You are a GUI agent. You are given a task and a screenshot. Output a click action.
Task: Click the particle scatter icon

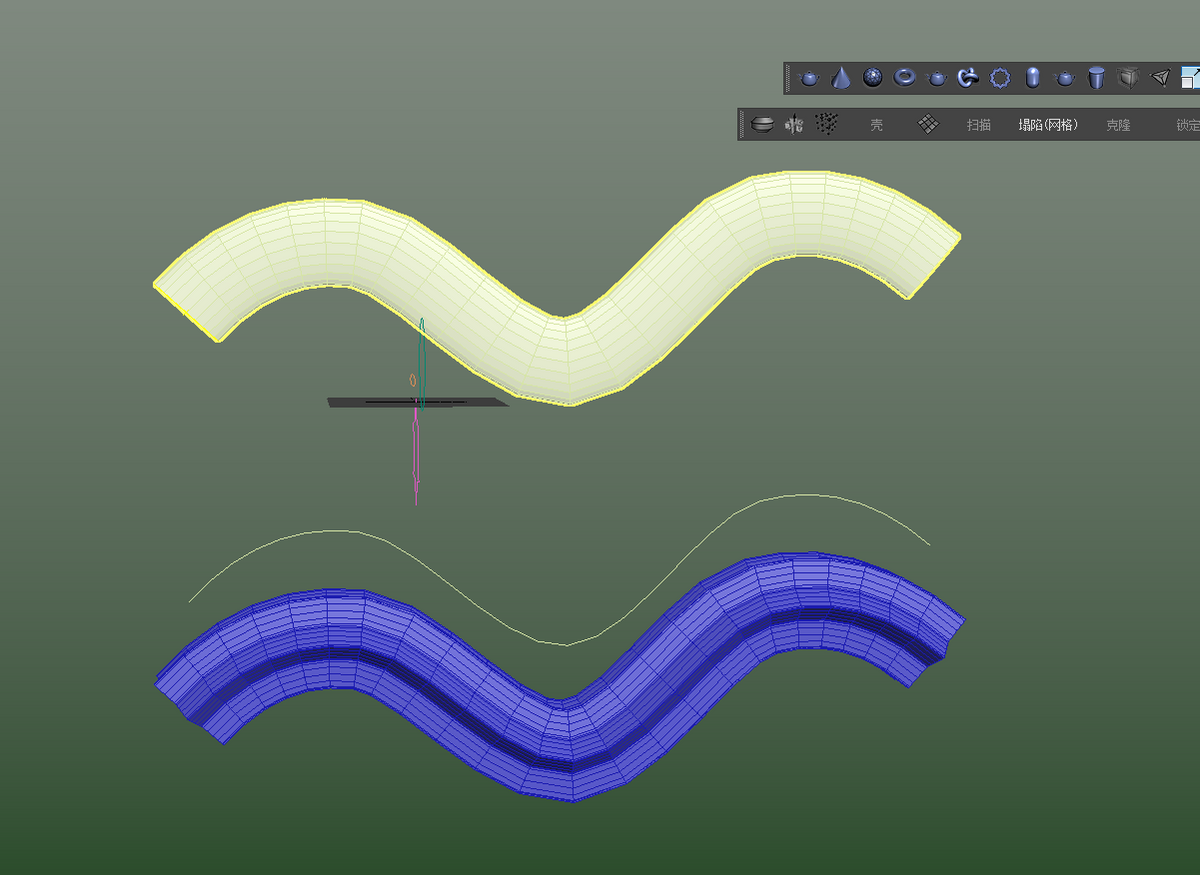coord(827,124)
